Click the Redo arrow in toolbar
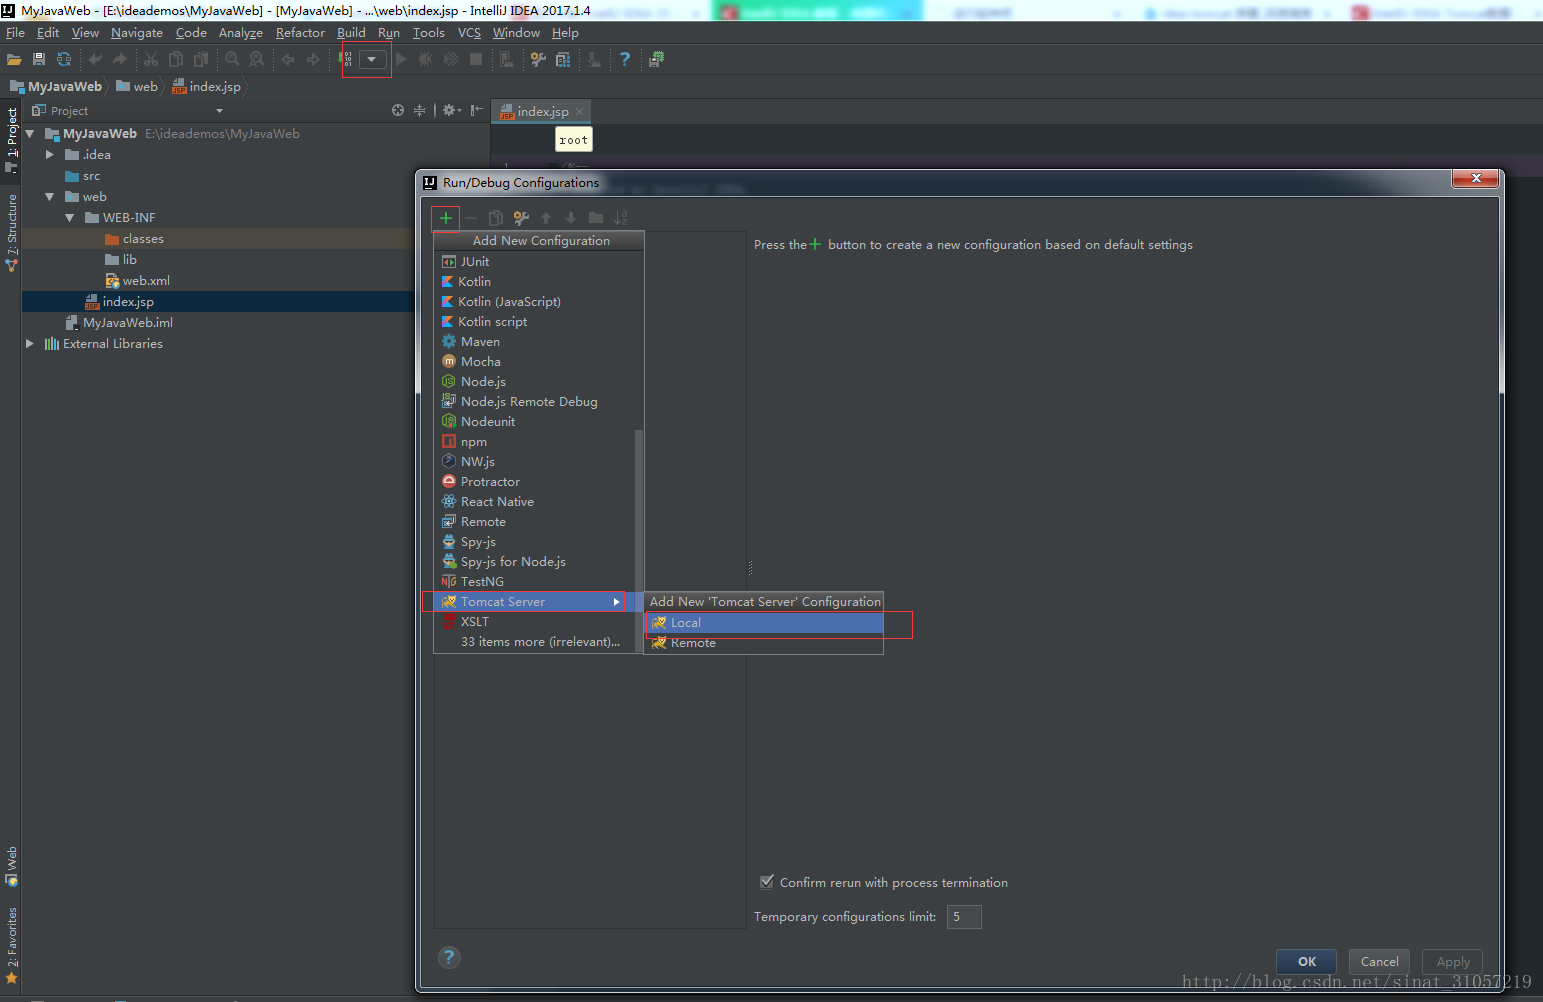Image resolution: width=1543 pixels, height=1002 pixels. click(x=120, y=59)
